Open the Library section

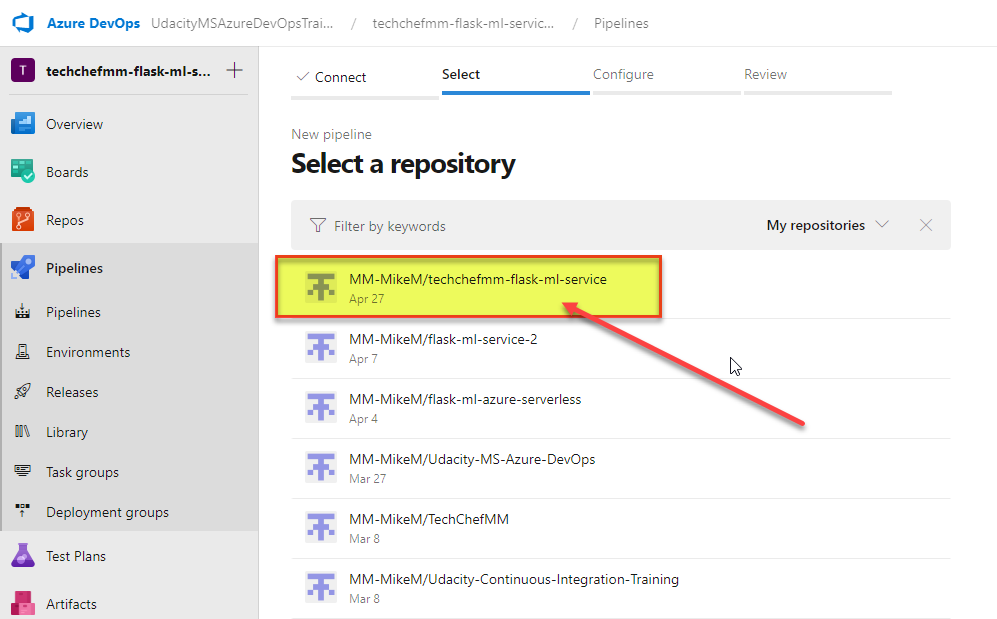coord(67,431)
